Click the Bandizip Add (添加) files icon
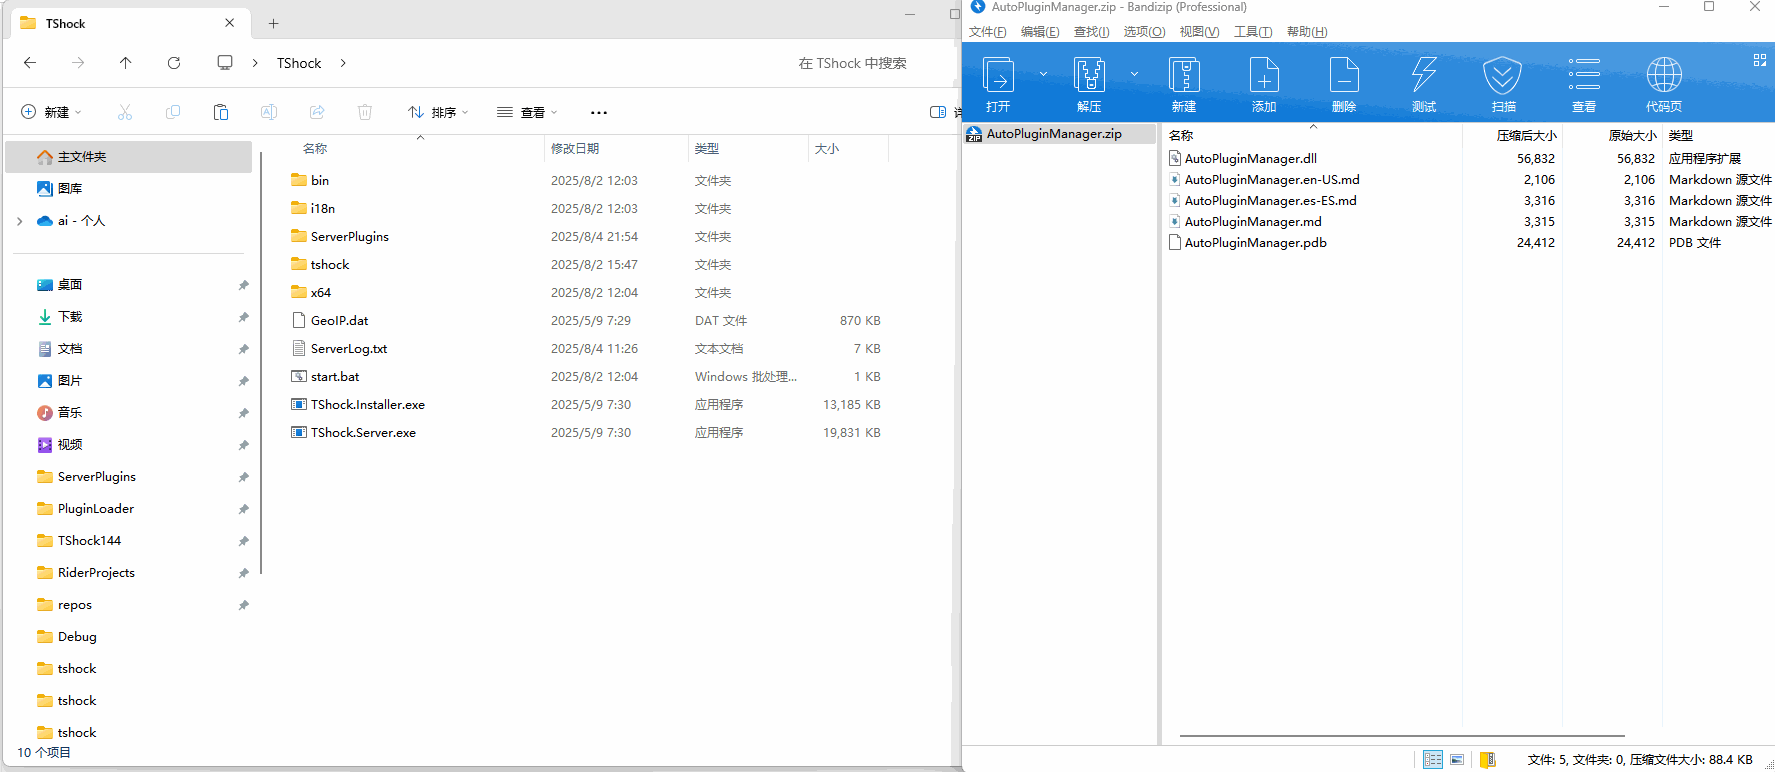Image resolution: width=1775 pixels, height=772 pixels. coord(1264,75)
